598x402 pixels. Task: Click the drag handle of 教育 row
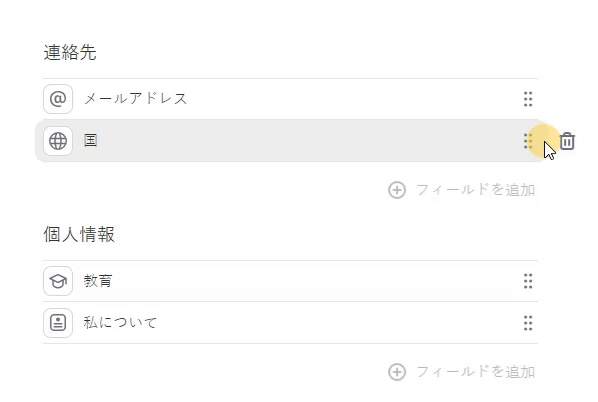[x=528, y=281]
